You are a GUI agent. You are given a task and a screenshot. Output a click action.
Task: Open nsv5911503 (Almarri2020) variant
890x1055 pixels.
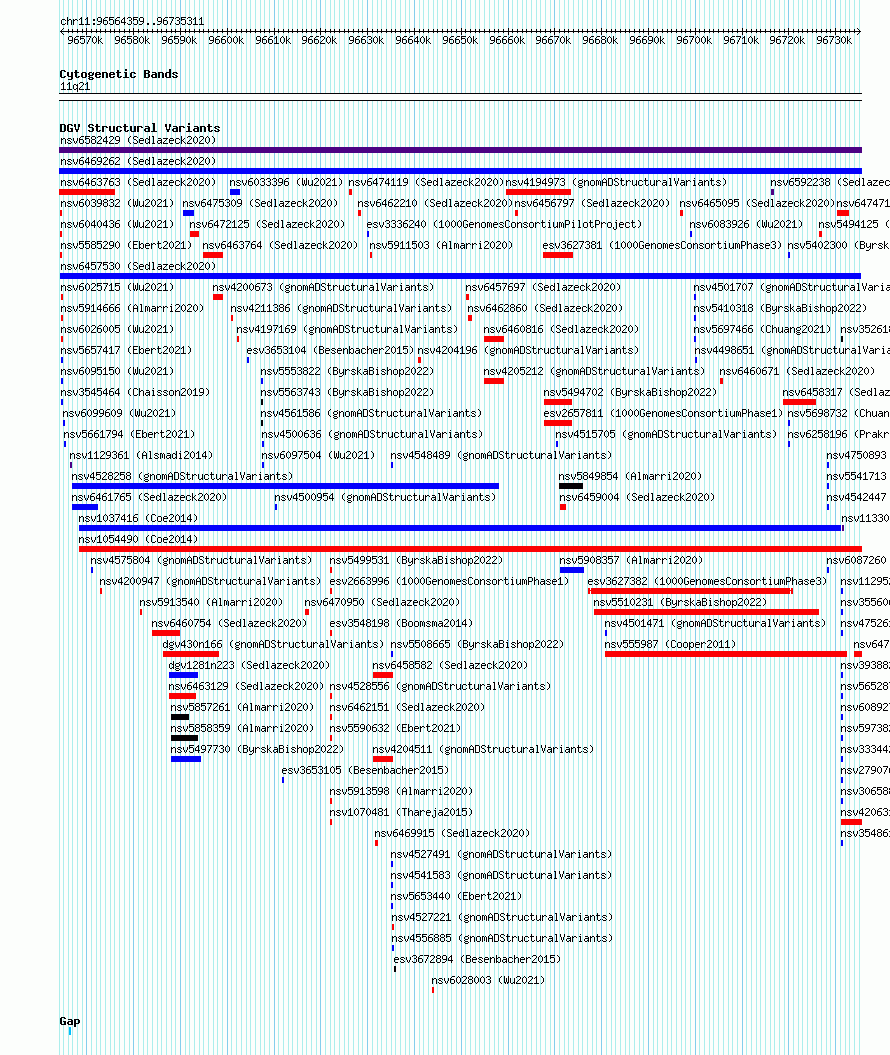[x=441, y=246]
